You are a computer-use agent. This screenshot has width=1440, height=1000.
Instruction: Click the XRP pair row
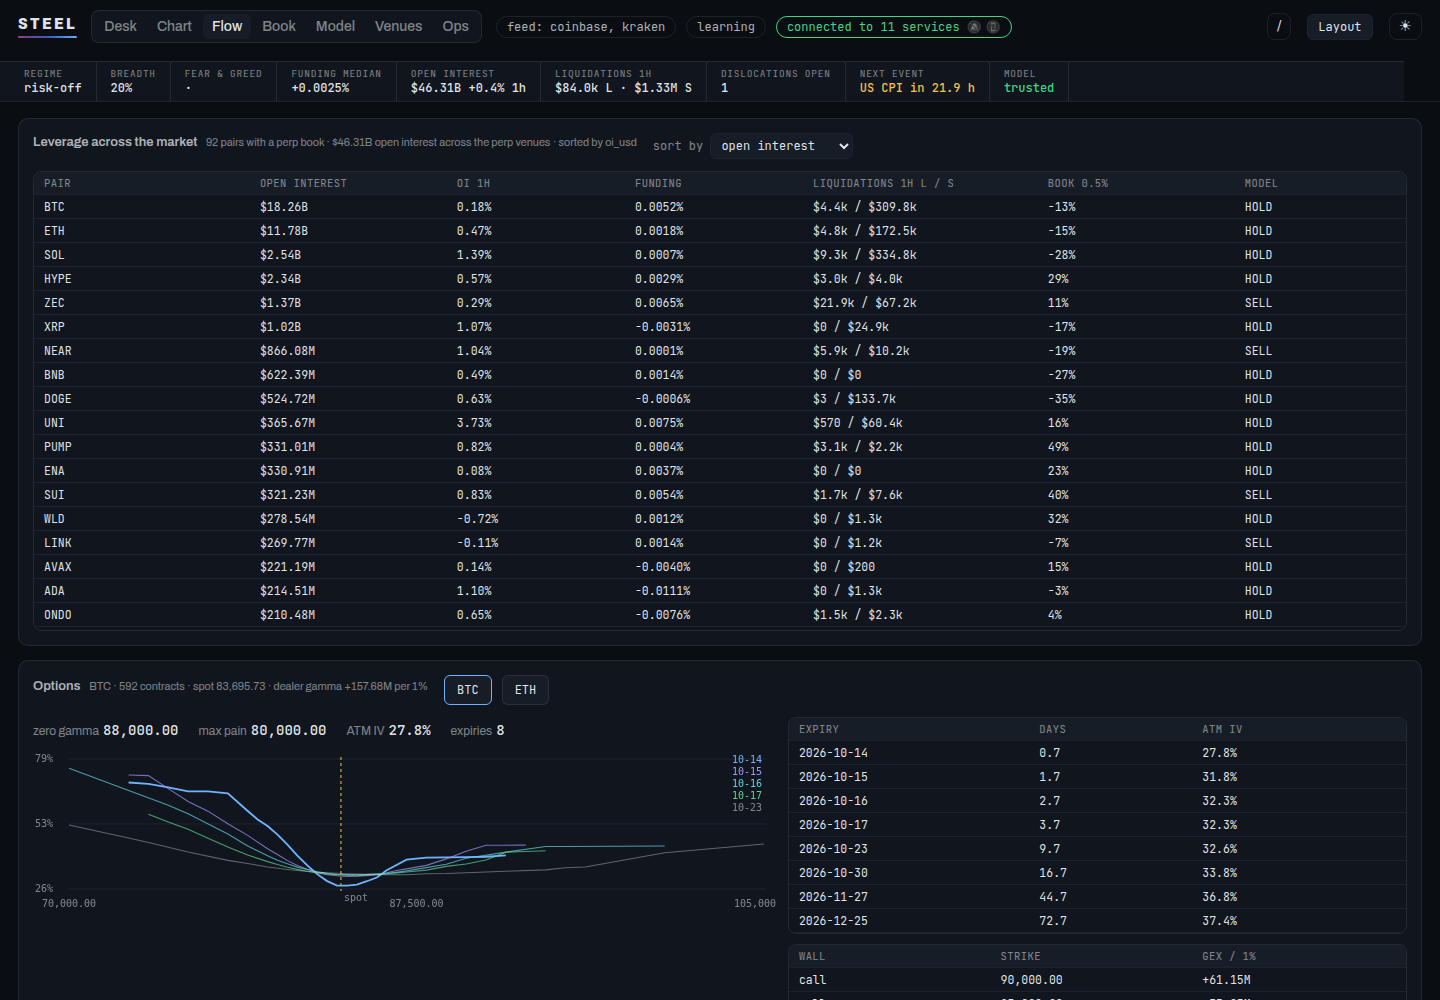pyautogui.click(x=720, y=327)
